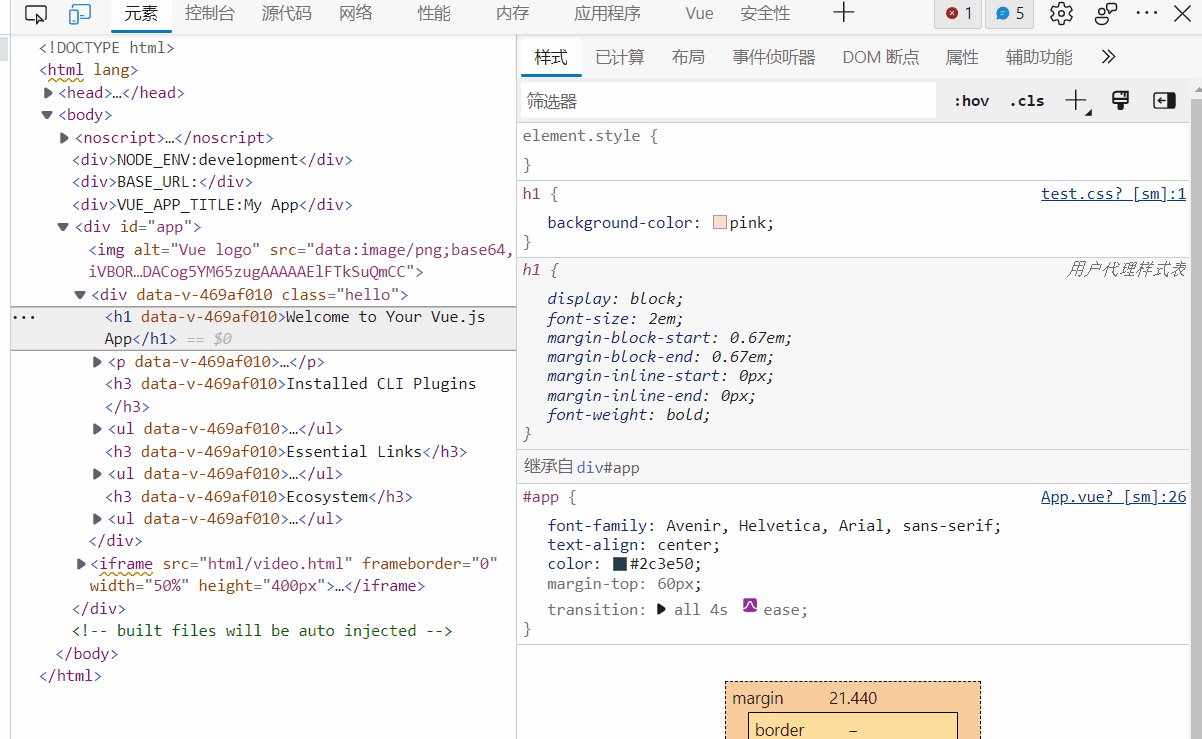
Task: Click the paintbrush rendering emulation icon
Action: [1120, 100]
